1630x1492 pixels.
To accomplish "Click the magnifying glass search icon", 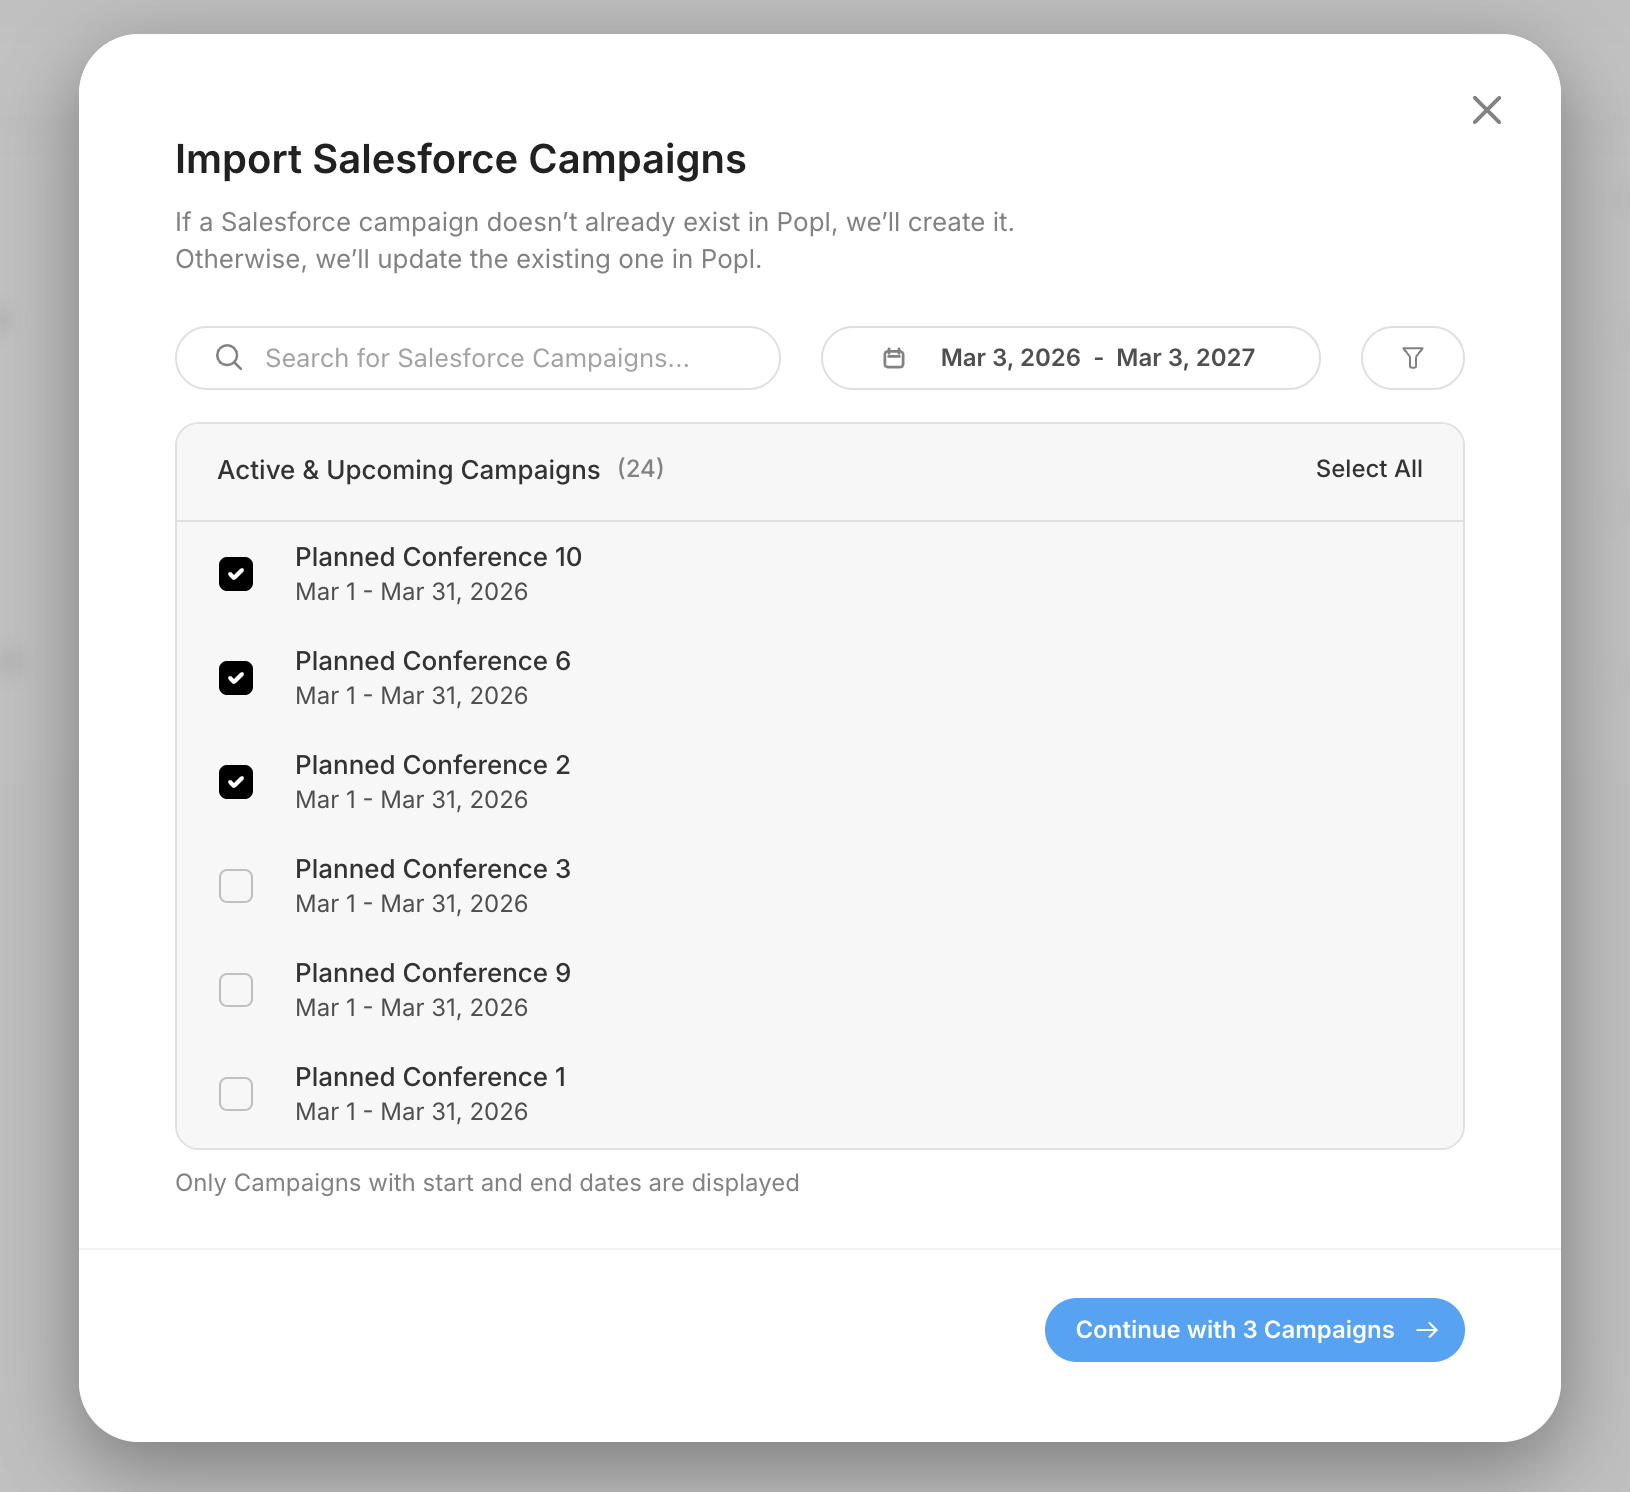I will coord(229,358).
